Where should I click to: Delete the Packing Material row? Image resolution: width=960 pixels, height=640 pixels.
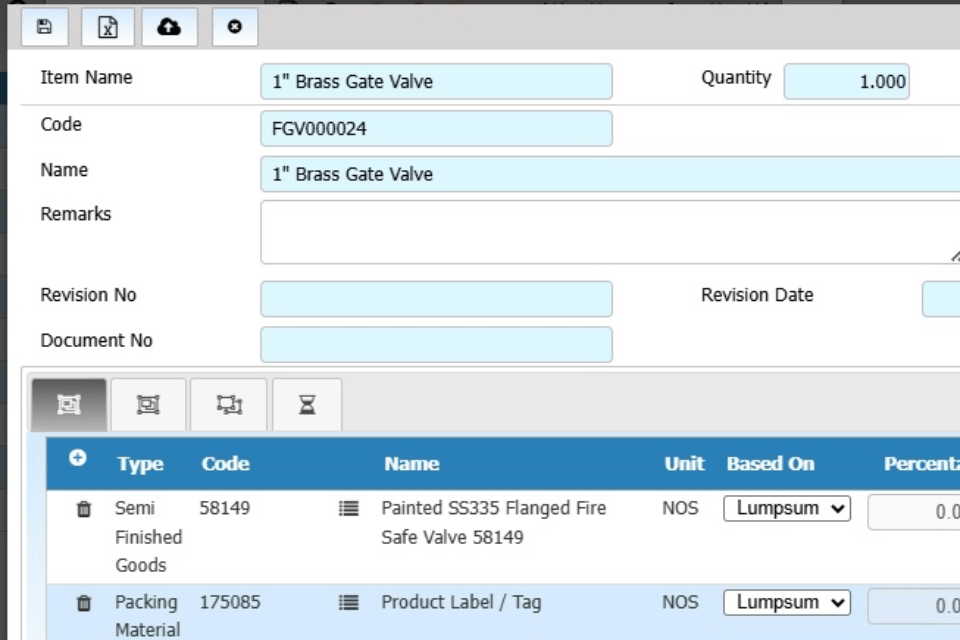click(x=84, y=603)
